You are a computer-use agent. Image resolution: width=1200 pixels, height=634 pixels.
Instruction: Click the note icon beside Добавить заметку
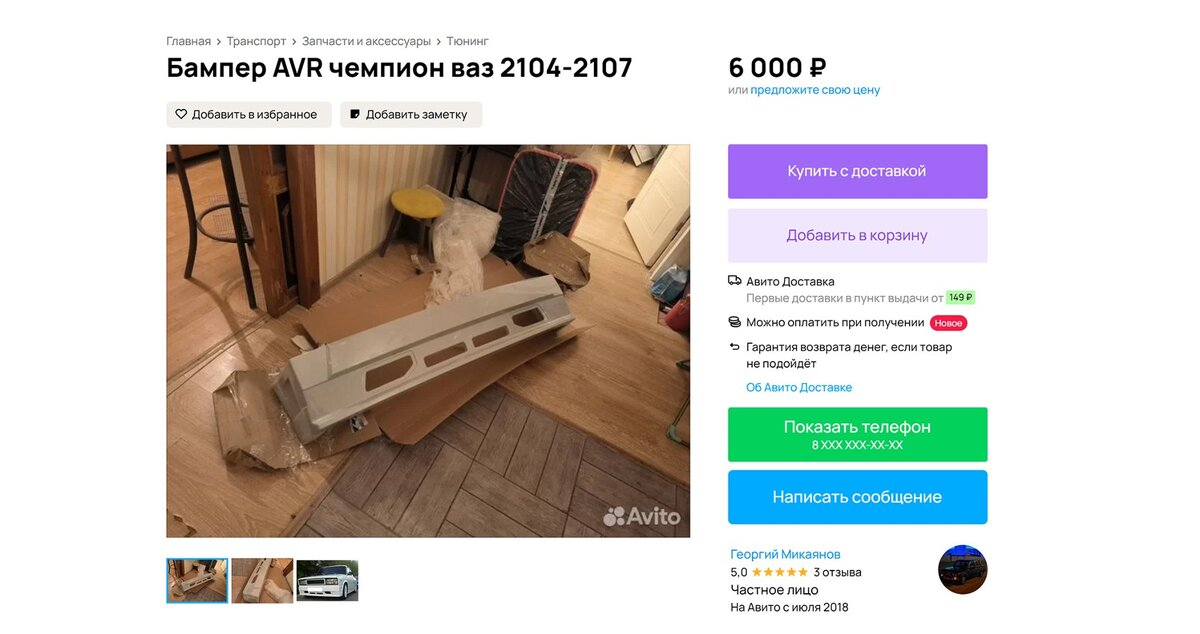[354, 114]
